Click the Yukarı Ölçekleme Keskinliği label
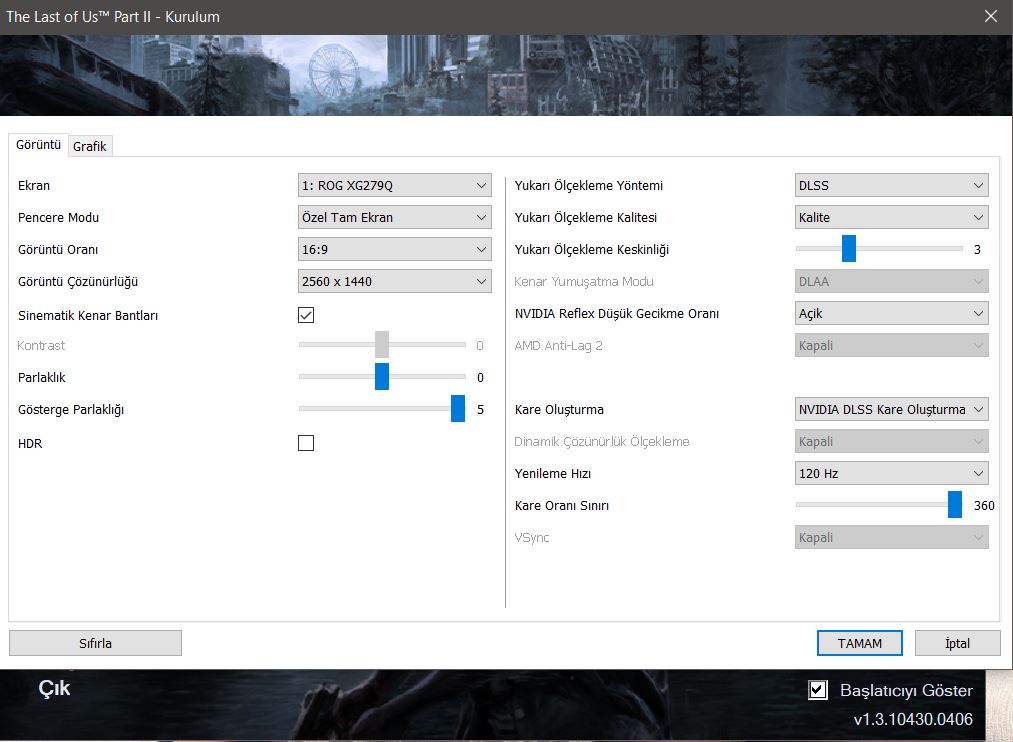The image size is (1013, 742). point(592,250)
